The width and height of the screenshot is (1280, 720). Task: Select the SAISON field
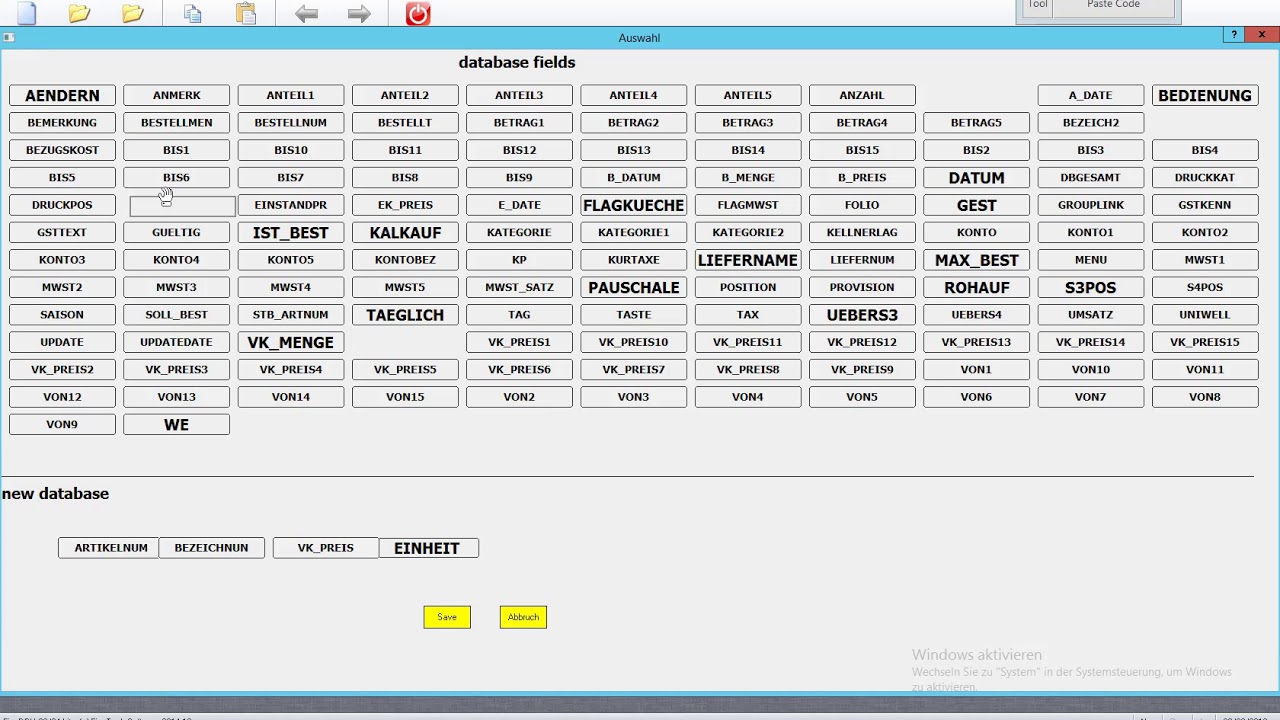(x=62, y=315)
